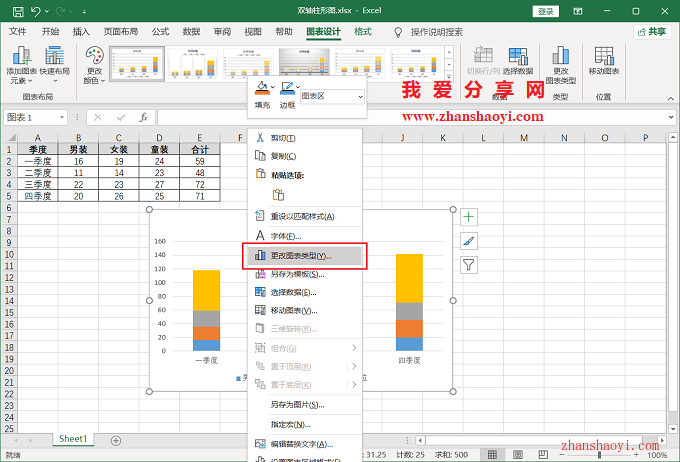Image resolution: width=680 pixels, height=462 pixels.
Task: Open the Formulas tab
Action: 160,32
